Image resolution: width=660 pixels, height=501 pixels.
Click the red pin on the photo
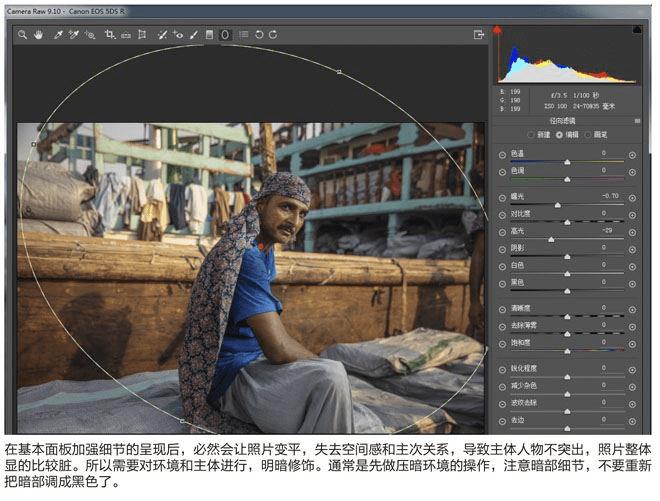pyautogui.click(x=261, y=246)
